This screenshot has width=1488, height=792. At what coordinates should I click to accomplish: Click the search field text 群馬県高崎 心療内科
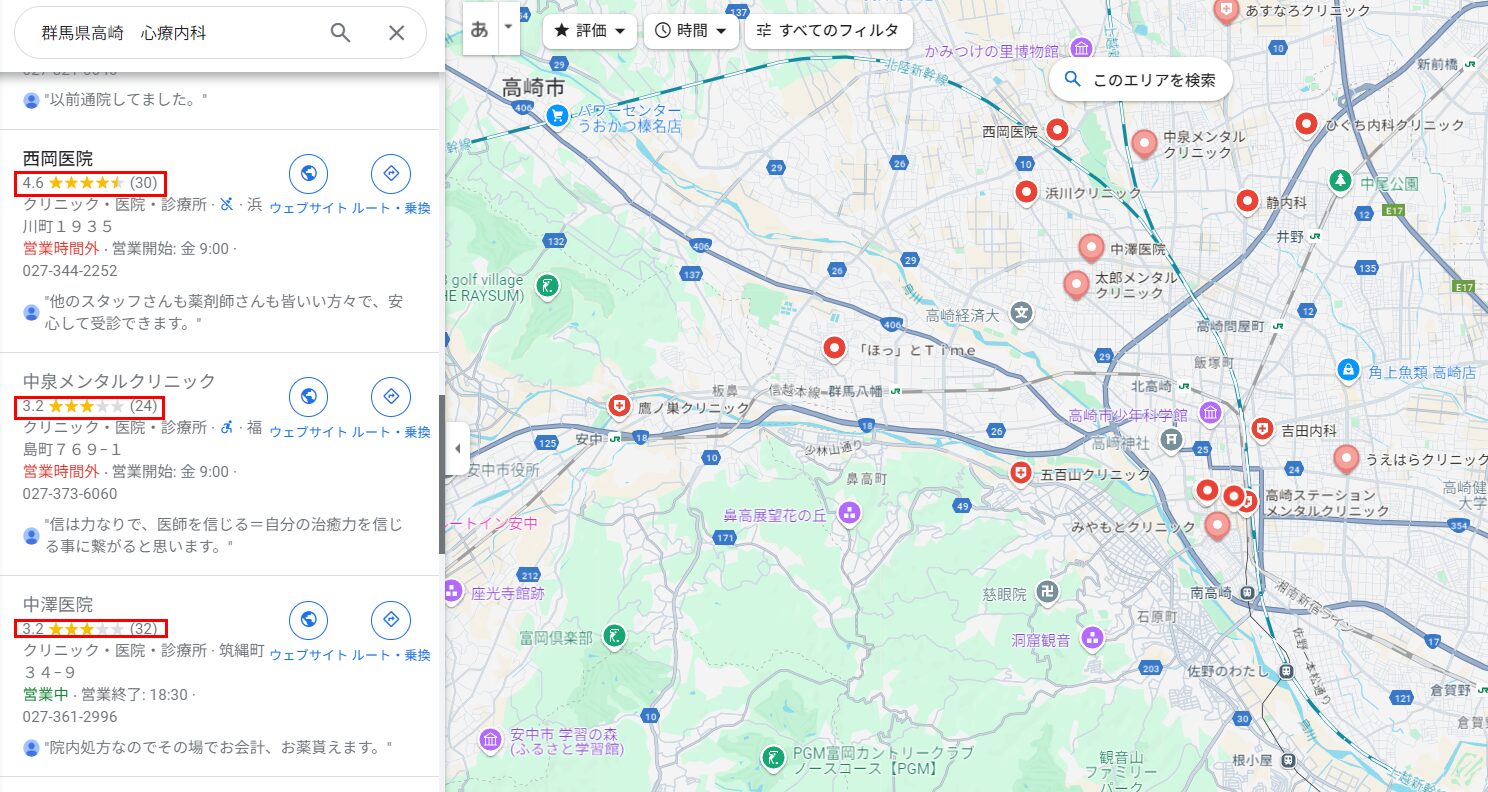coord(124,33)
